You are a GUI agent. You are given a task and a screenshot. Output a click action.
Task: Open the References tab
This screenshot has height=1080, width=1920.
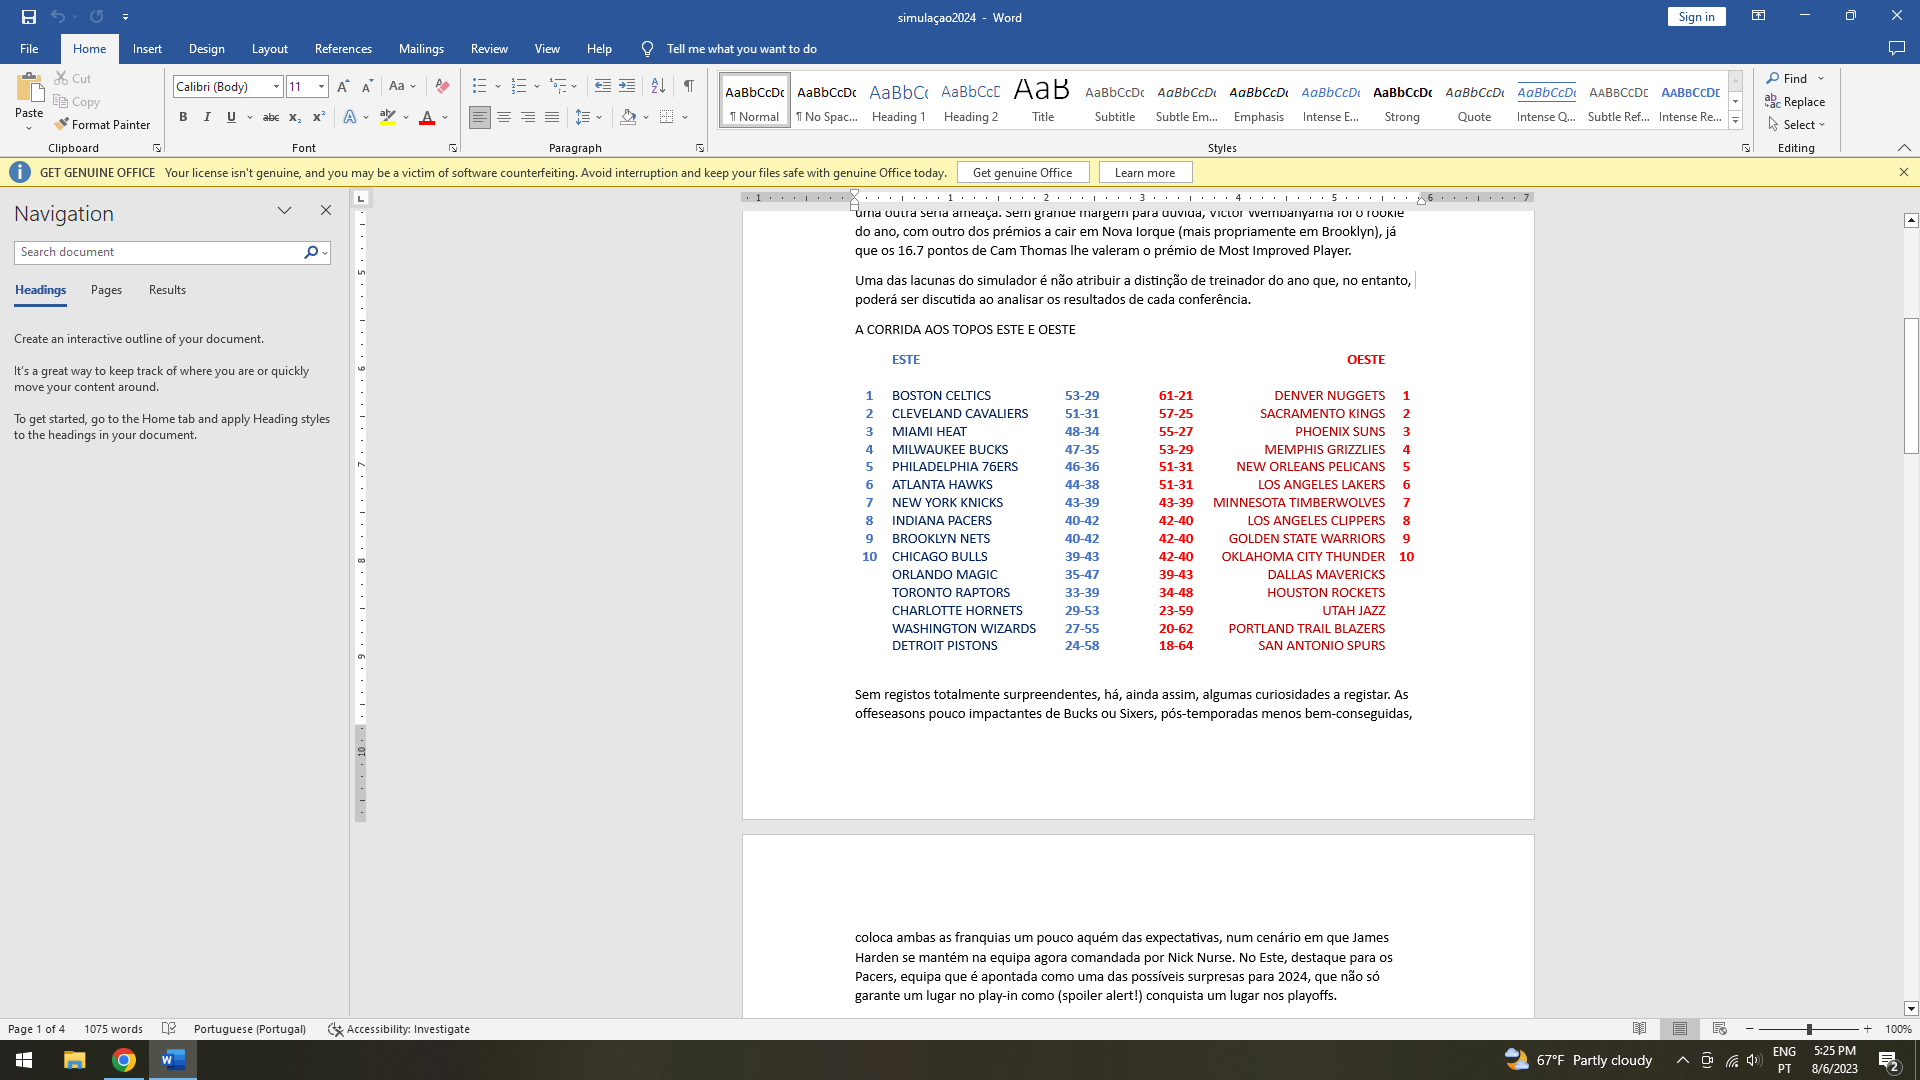pos(343,49)
